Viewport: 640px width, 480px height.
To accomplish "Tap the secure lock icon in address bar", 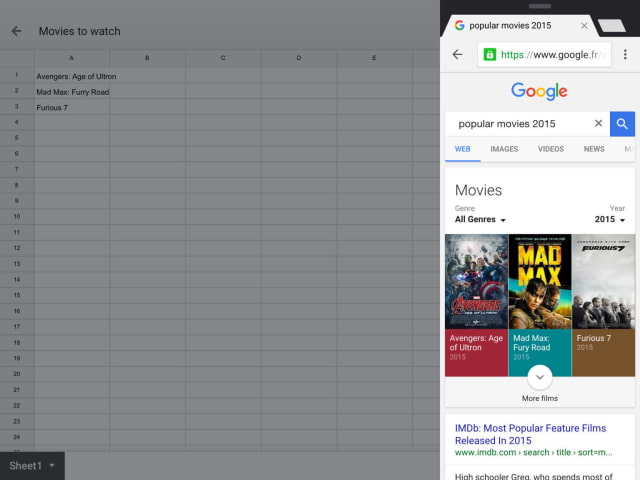I will pos(489,55).
